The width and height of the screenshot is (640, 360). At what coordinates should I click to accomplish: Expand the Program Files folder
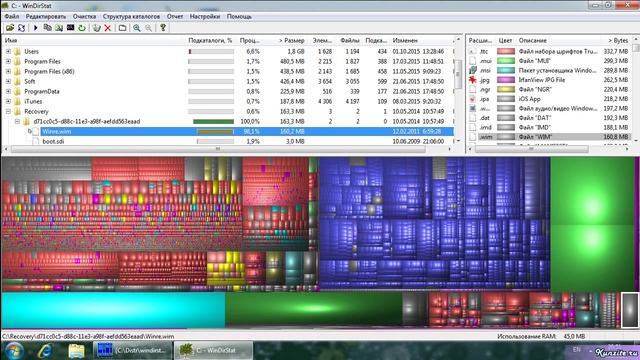8,61
